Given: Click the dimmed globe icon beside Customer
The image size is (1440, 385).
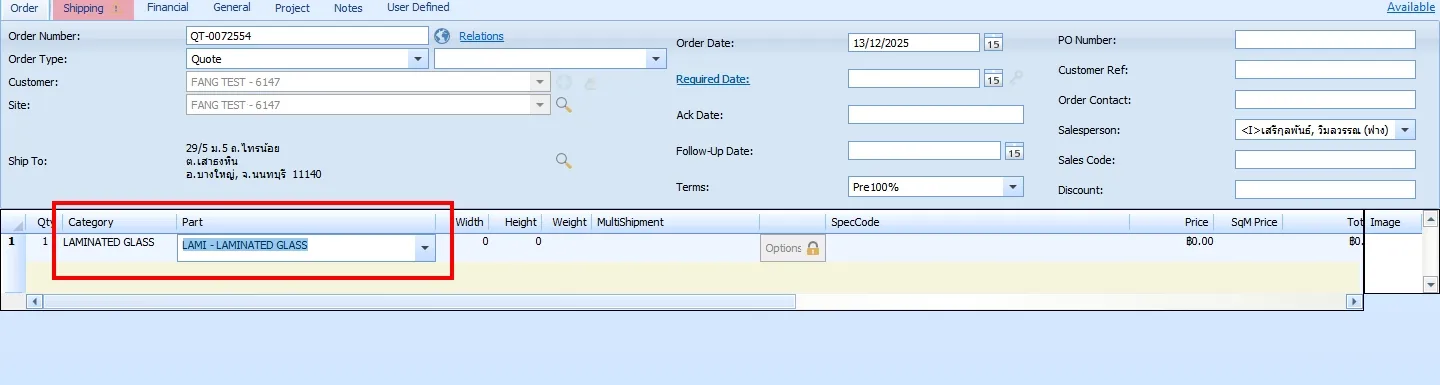Looking at the screenshot, I should (x=564, y=82).
